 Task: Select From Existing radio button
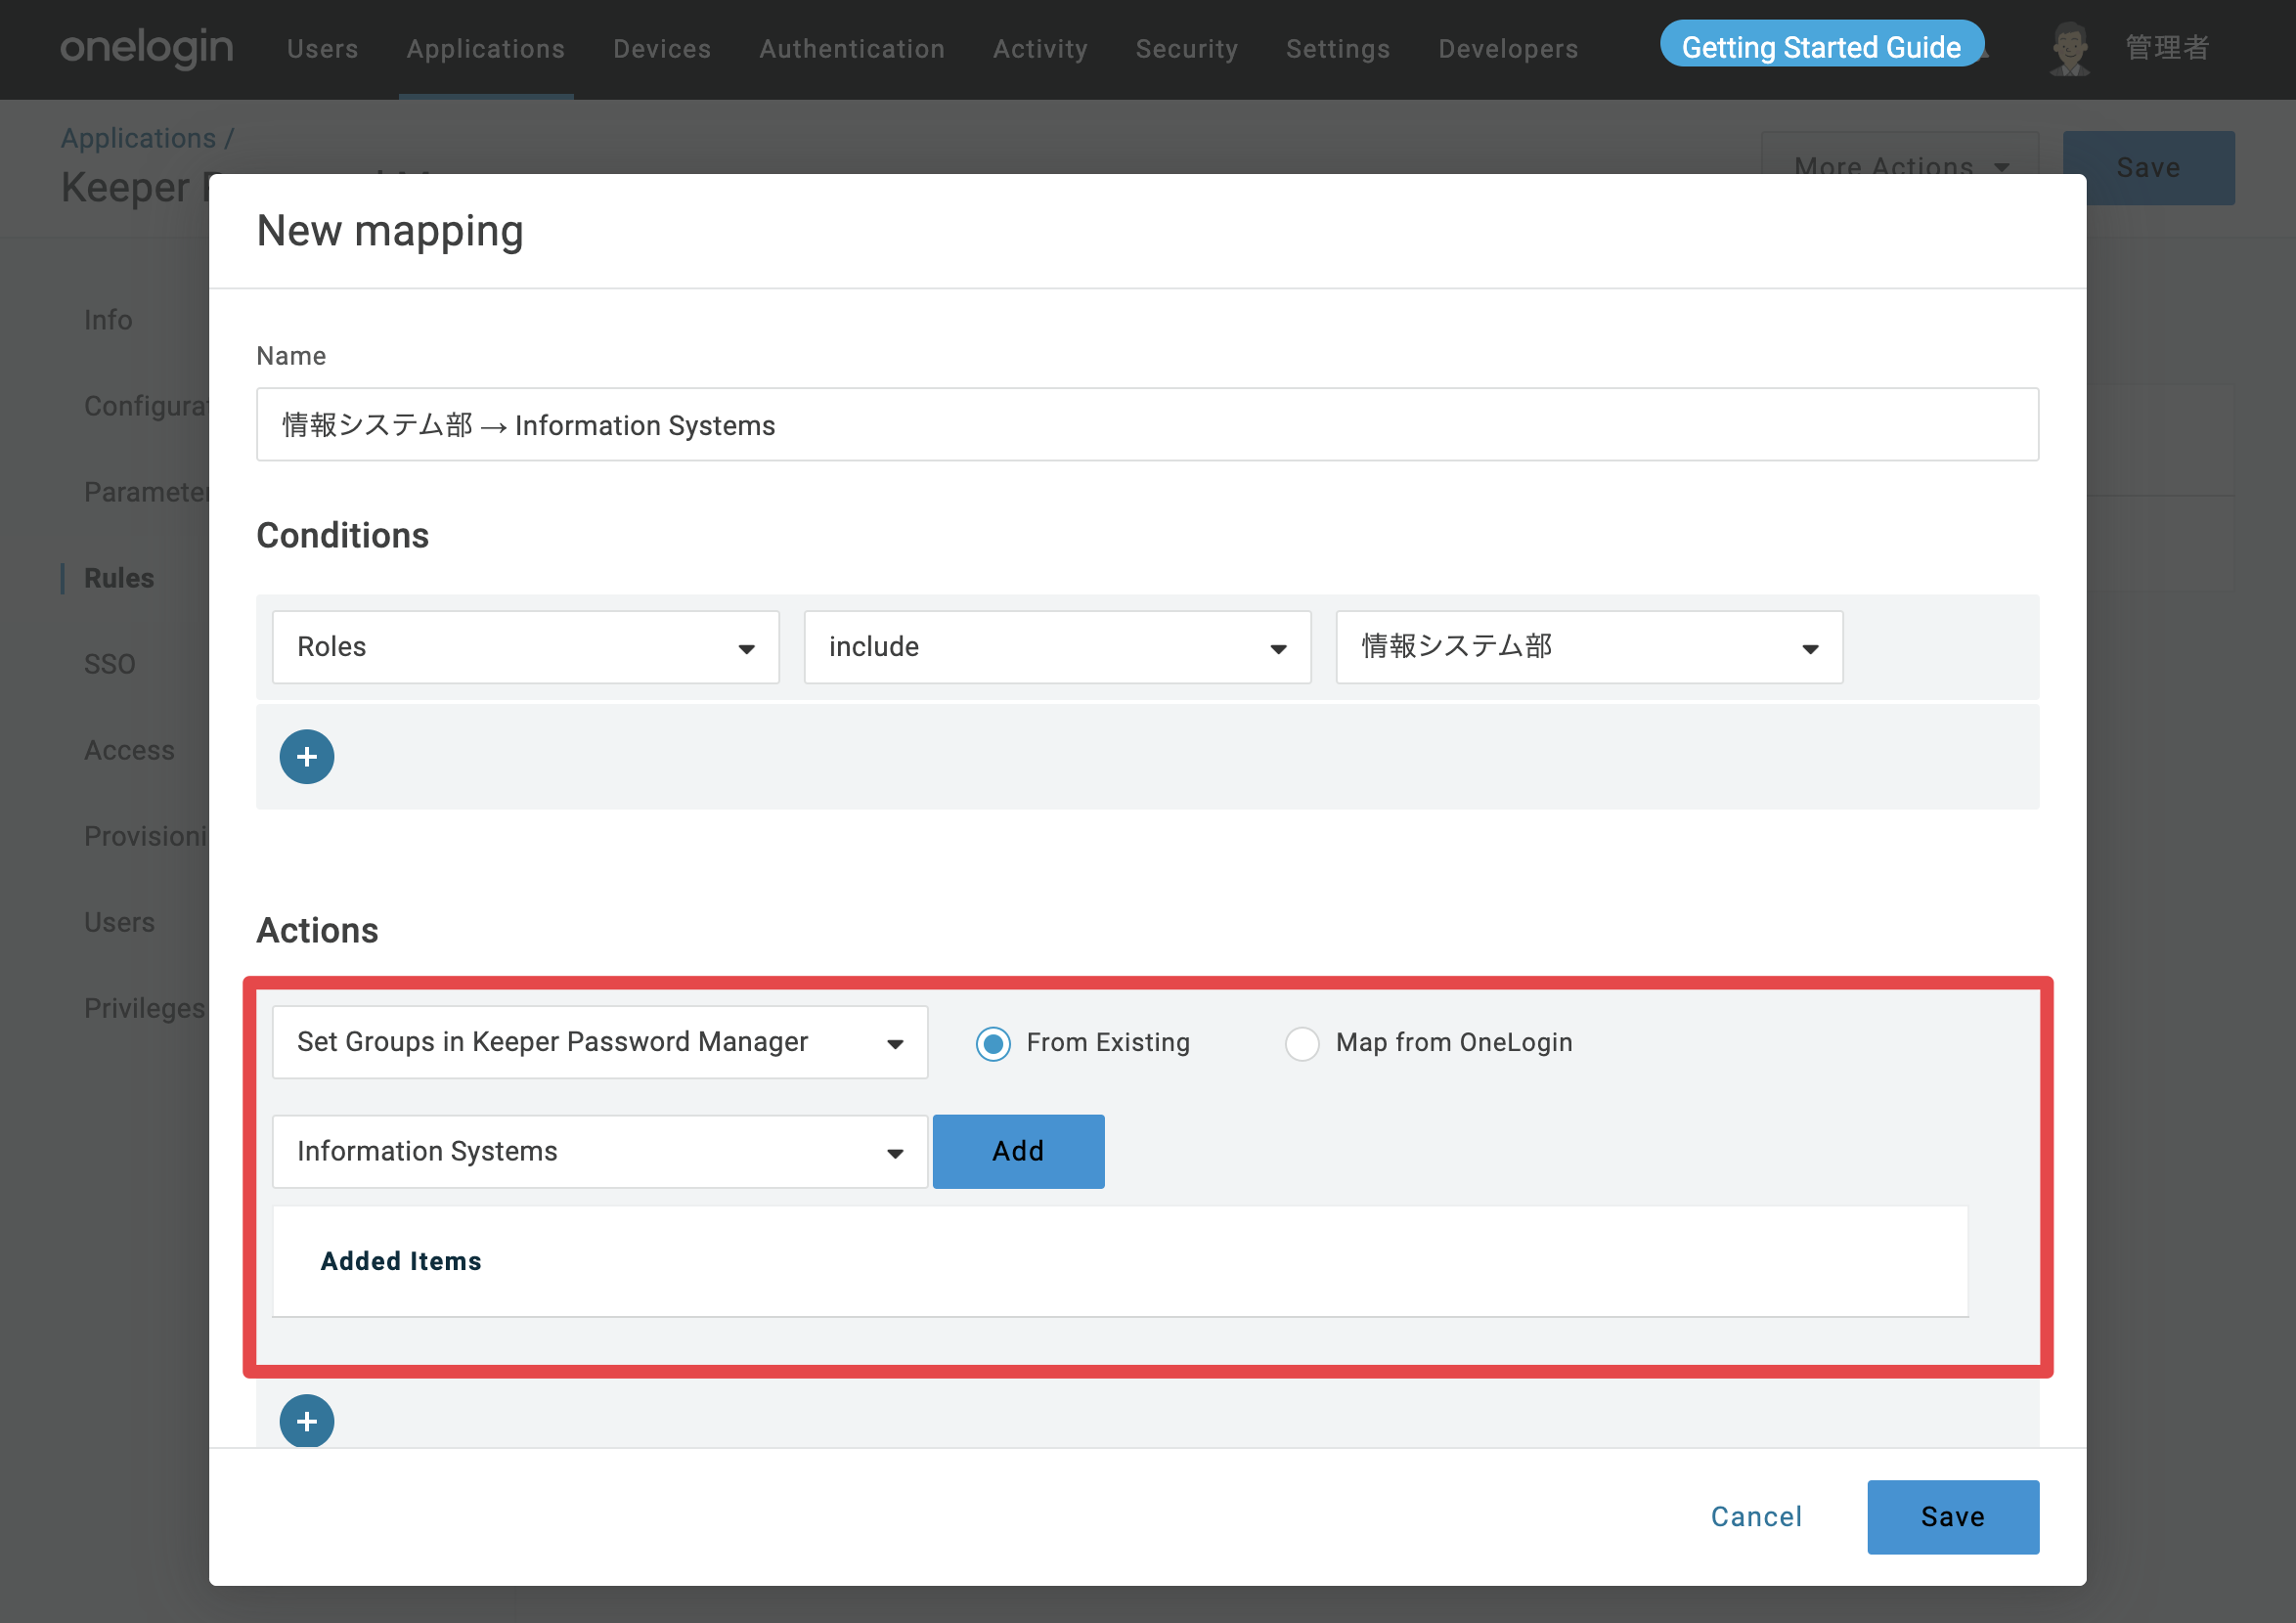point(993,1044)
